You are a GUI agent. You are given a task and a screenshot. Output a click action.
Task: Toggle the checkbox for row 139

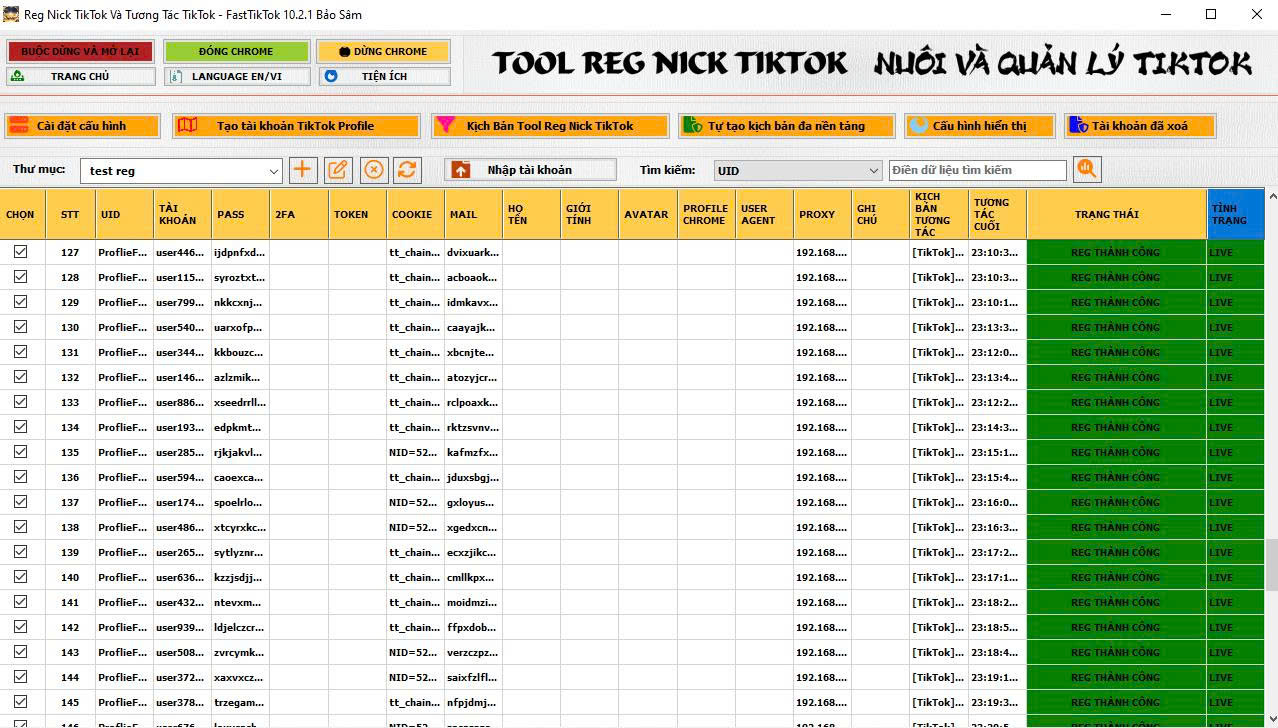pyautogui.click(x=20, y=552)
